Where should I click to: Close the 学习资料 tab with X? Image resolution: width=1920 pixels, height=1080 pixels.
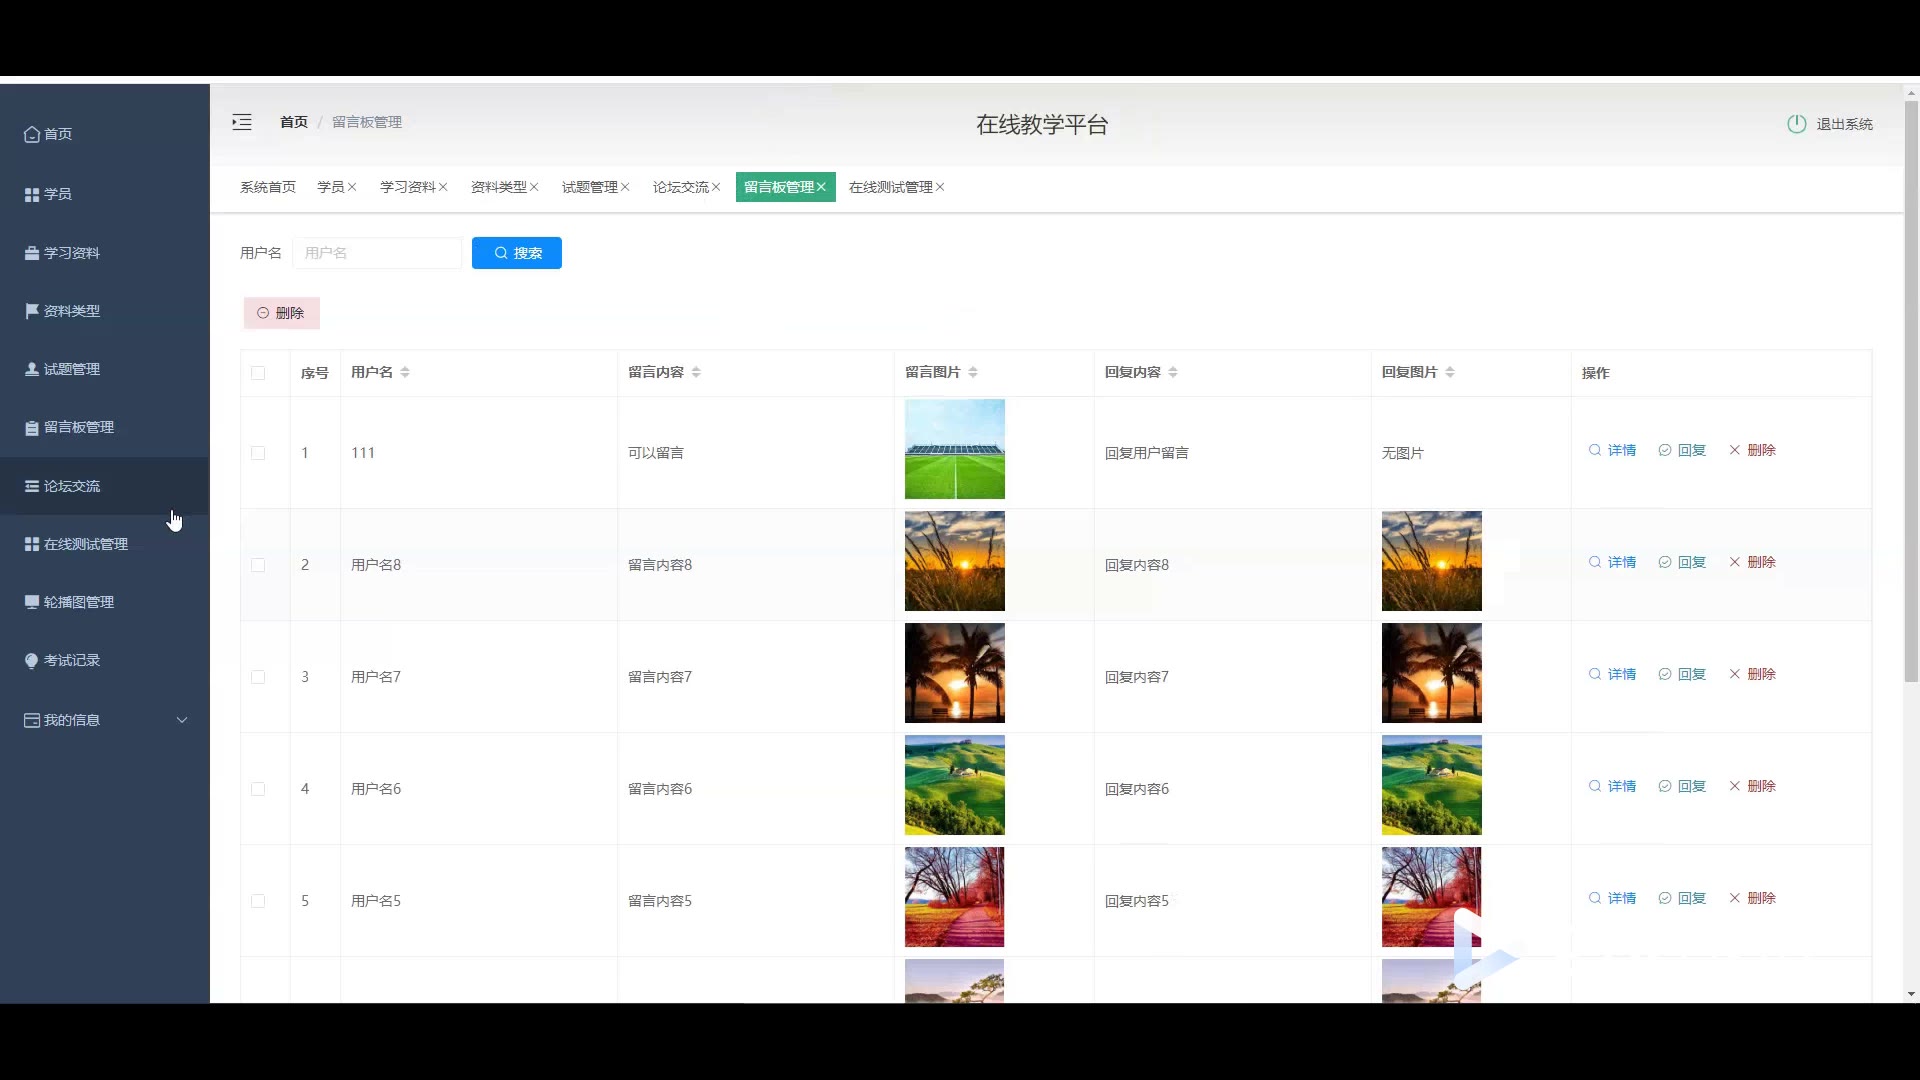[443, 187]
